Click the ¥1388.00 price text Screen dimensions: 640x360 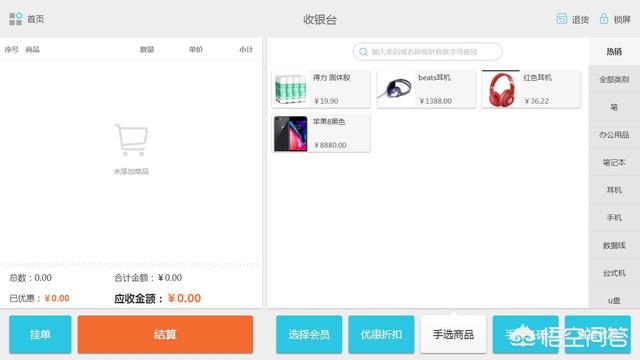(x=436, y=101)
